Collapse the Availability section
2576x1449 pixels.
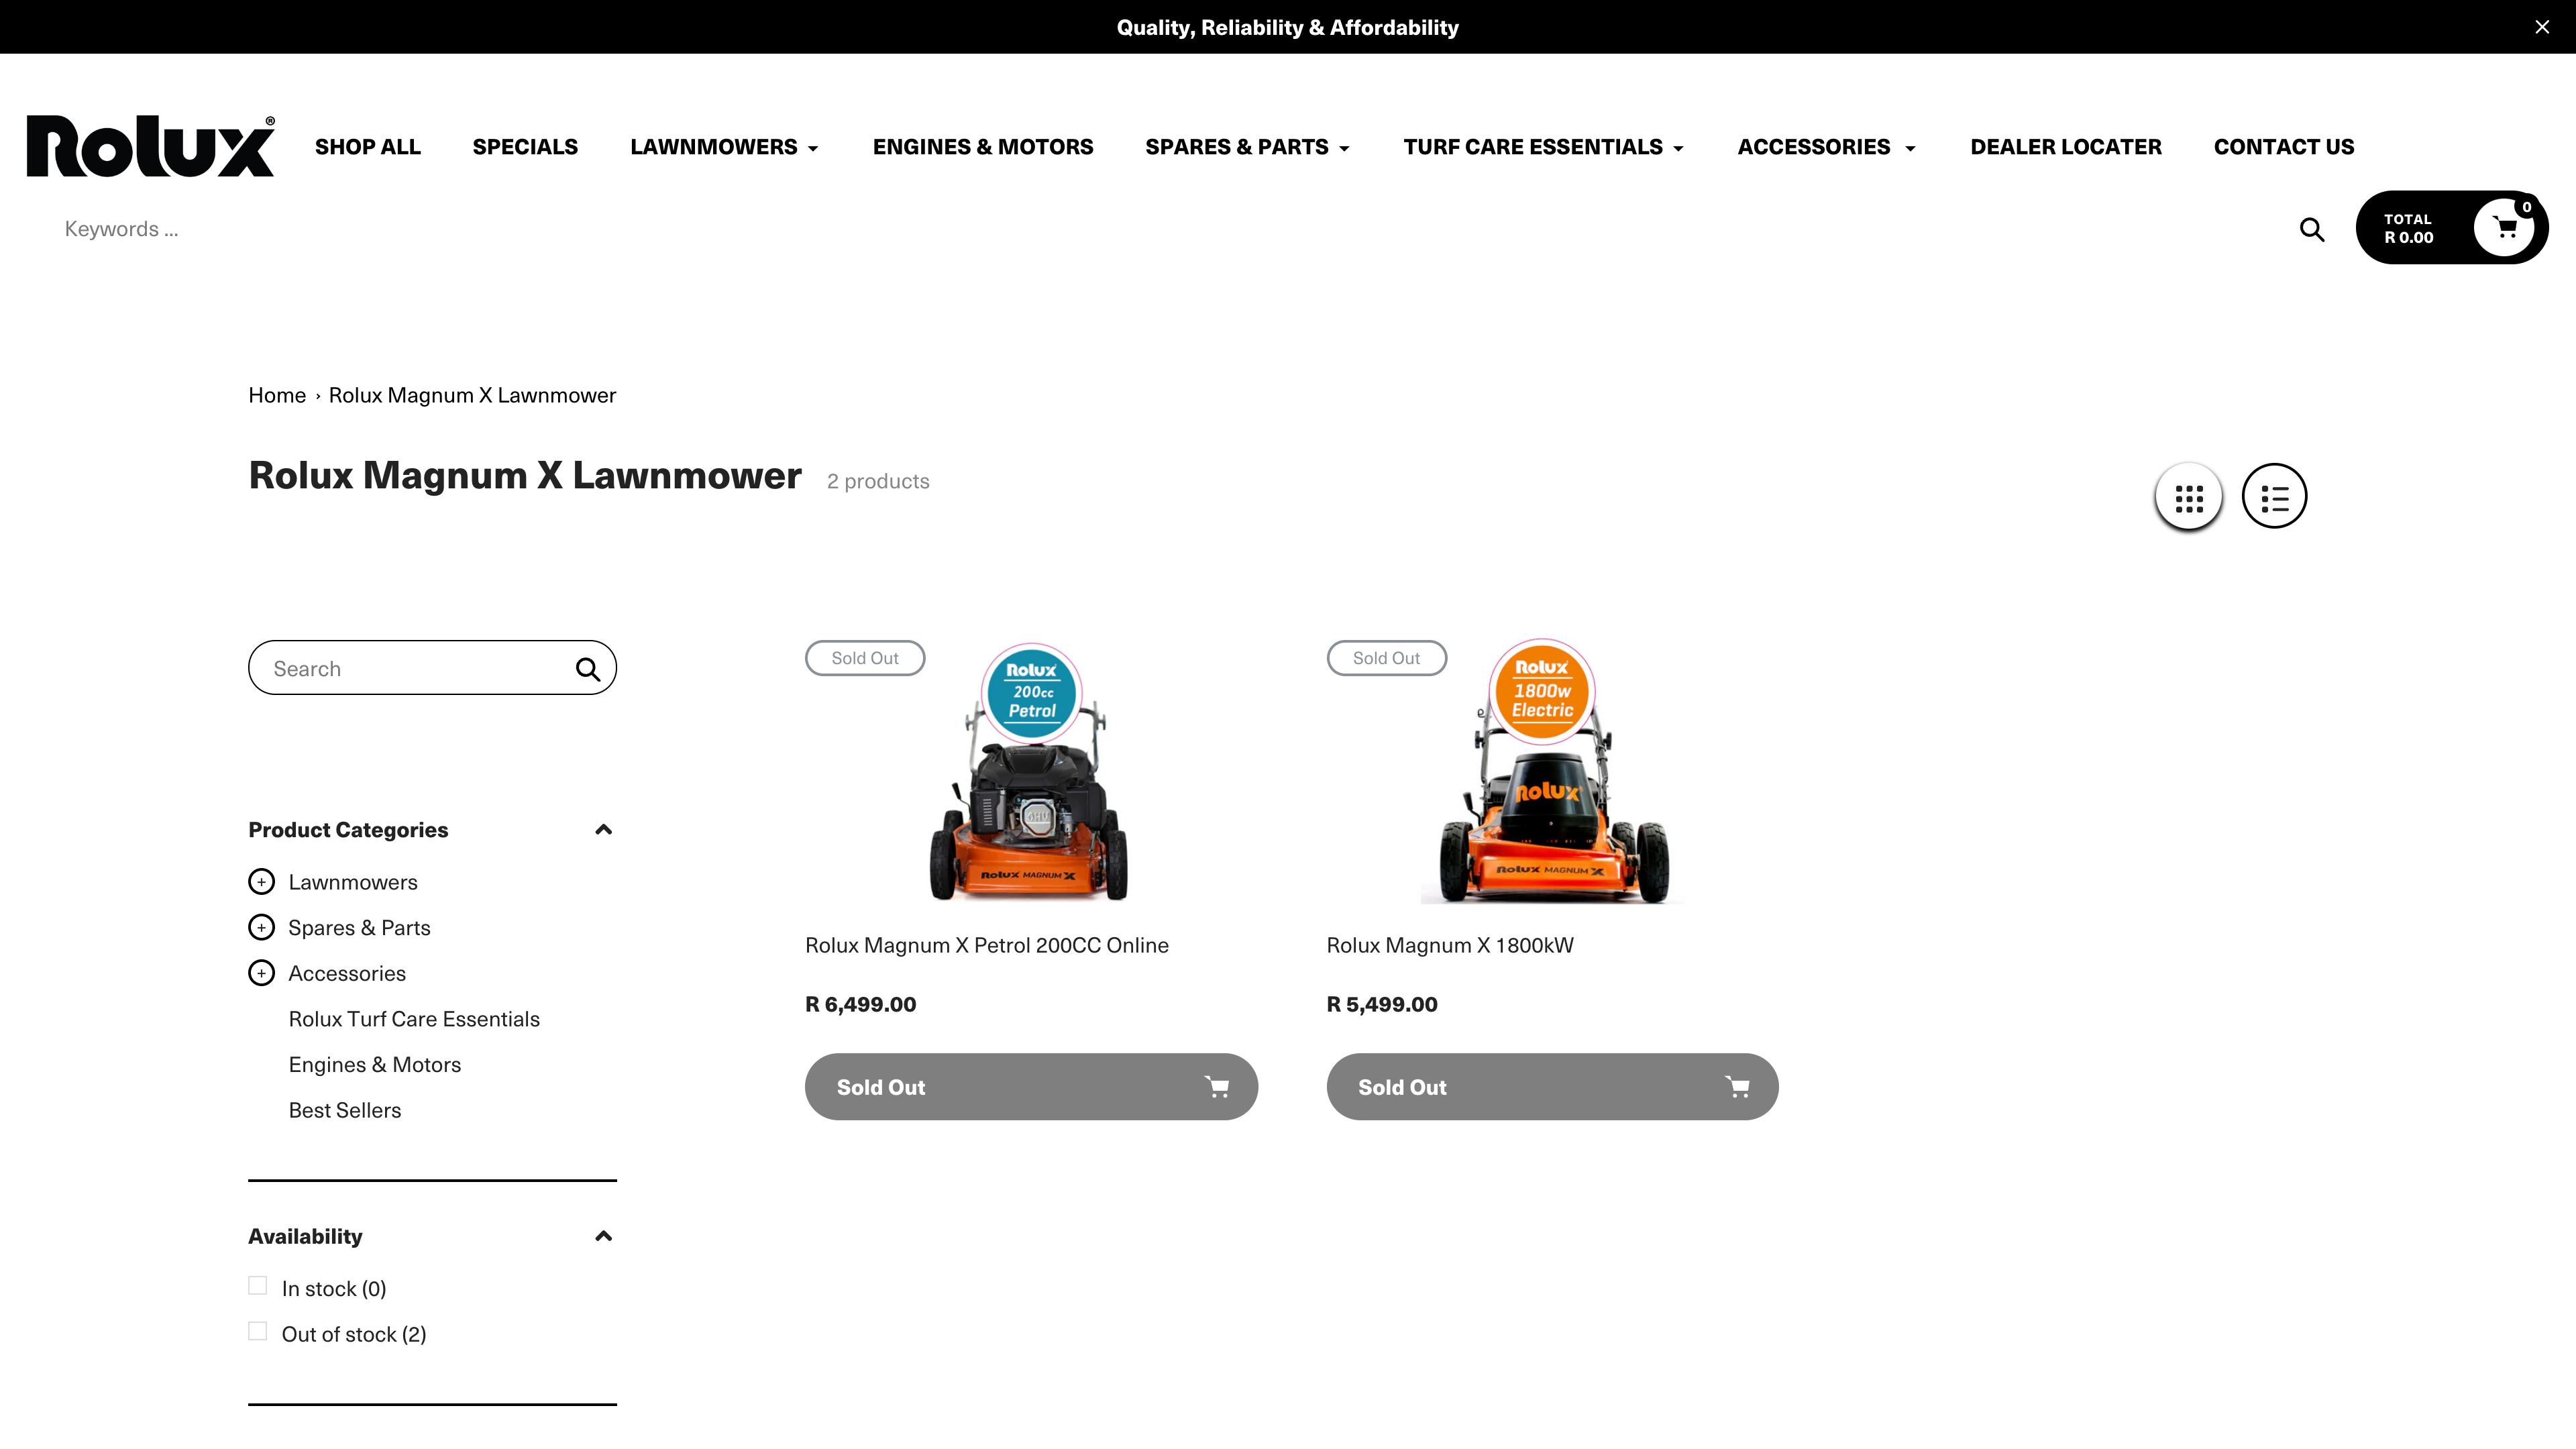[603, 1236]
